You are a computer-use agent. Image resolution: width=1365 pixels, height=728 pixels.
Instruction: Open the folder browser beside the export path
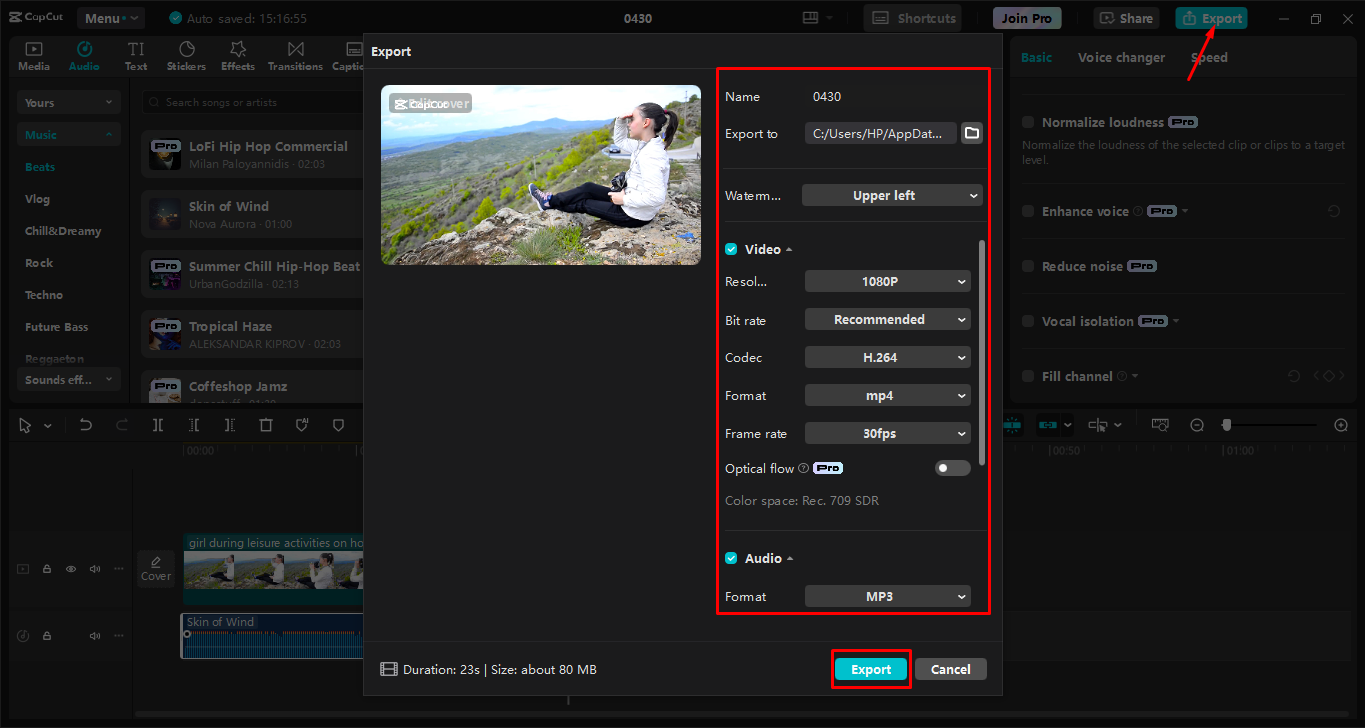[971, 131]
